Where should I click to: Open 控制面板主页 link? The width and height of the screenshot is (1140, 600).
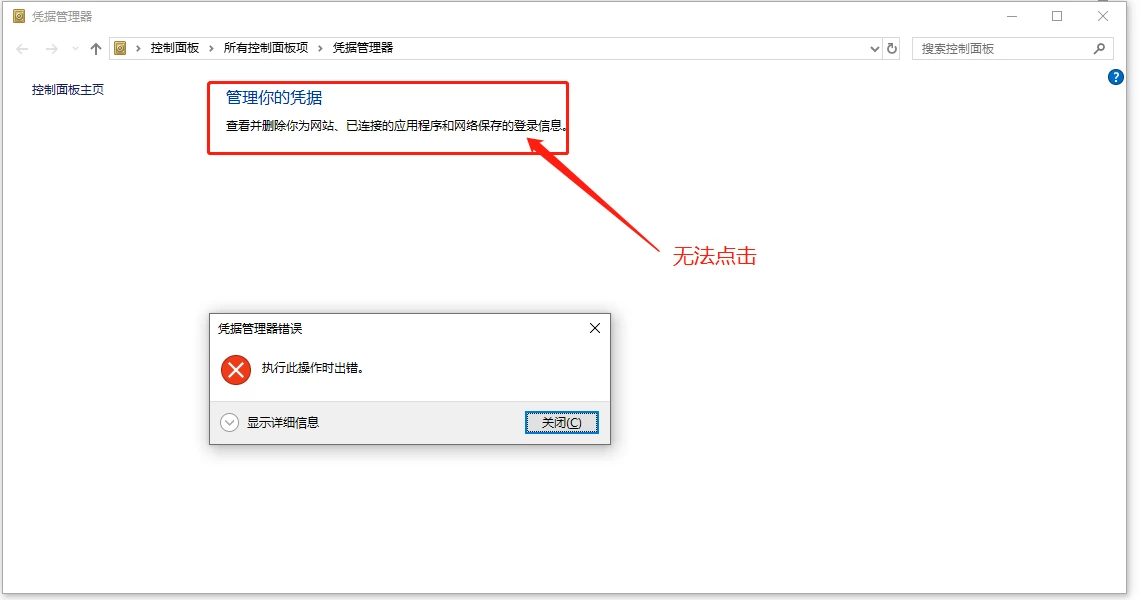tap(68, 89)
